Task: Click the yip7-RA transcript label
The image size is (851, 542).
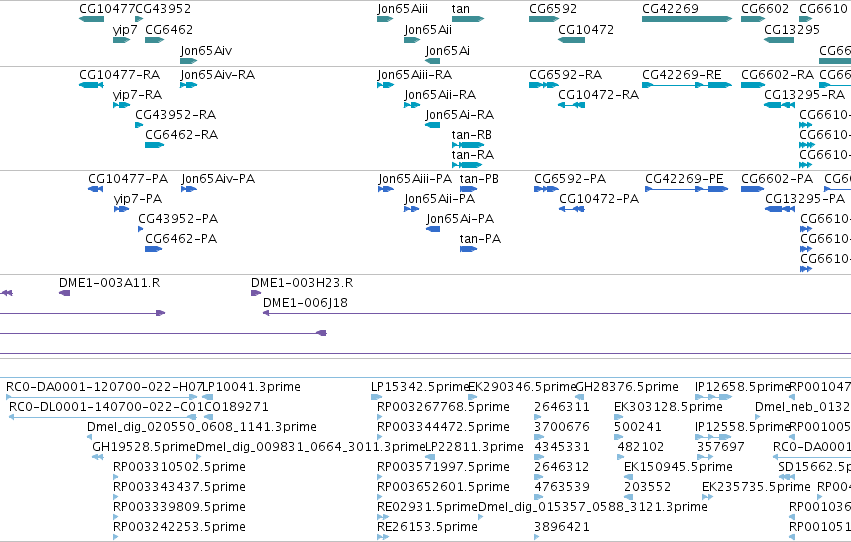Action: pyautogui.click(x=137, y=95)
